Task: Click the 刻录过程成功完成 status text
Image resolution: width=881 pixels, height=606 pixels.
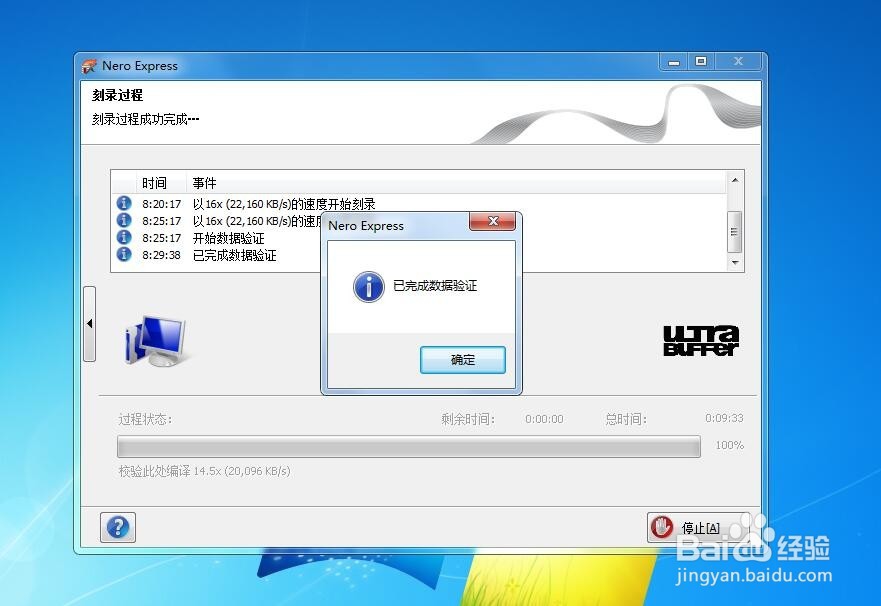Action: 146,119
